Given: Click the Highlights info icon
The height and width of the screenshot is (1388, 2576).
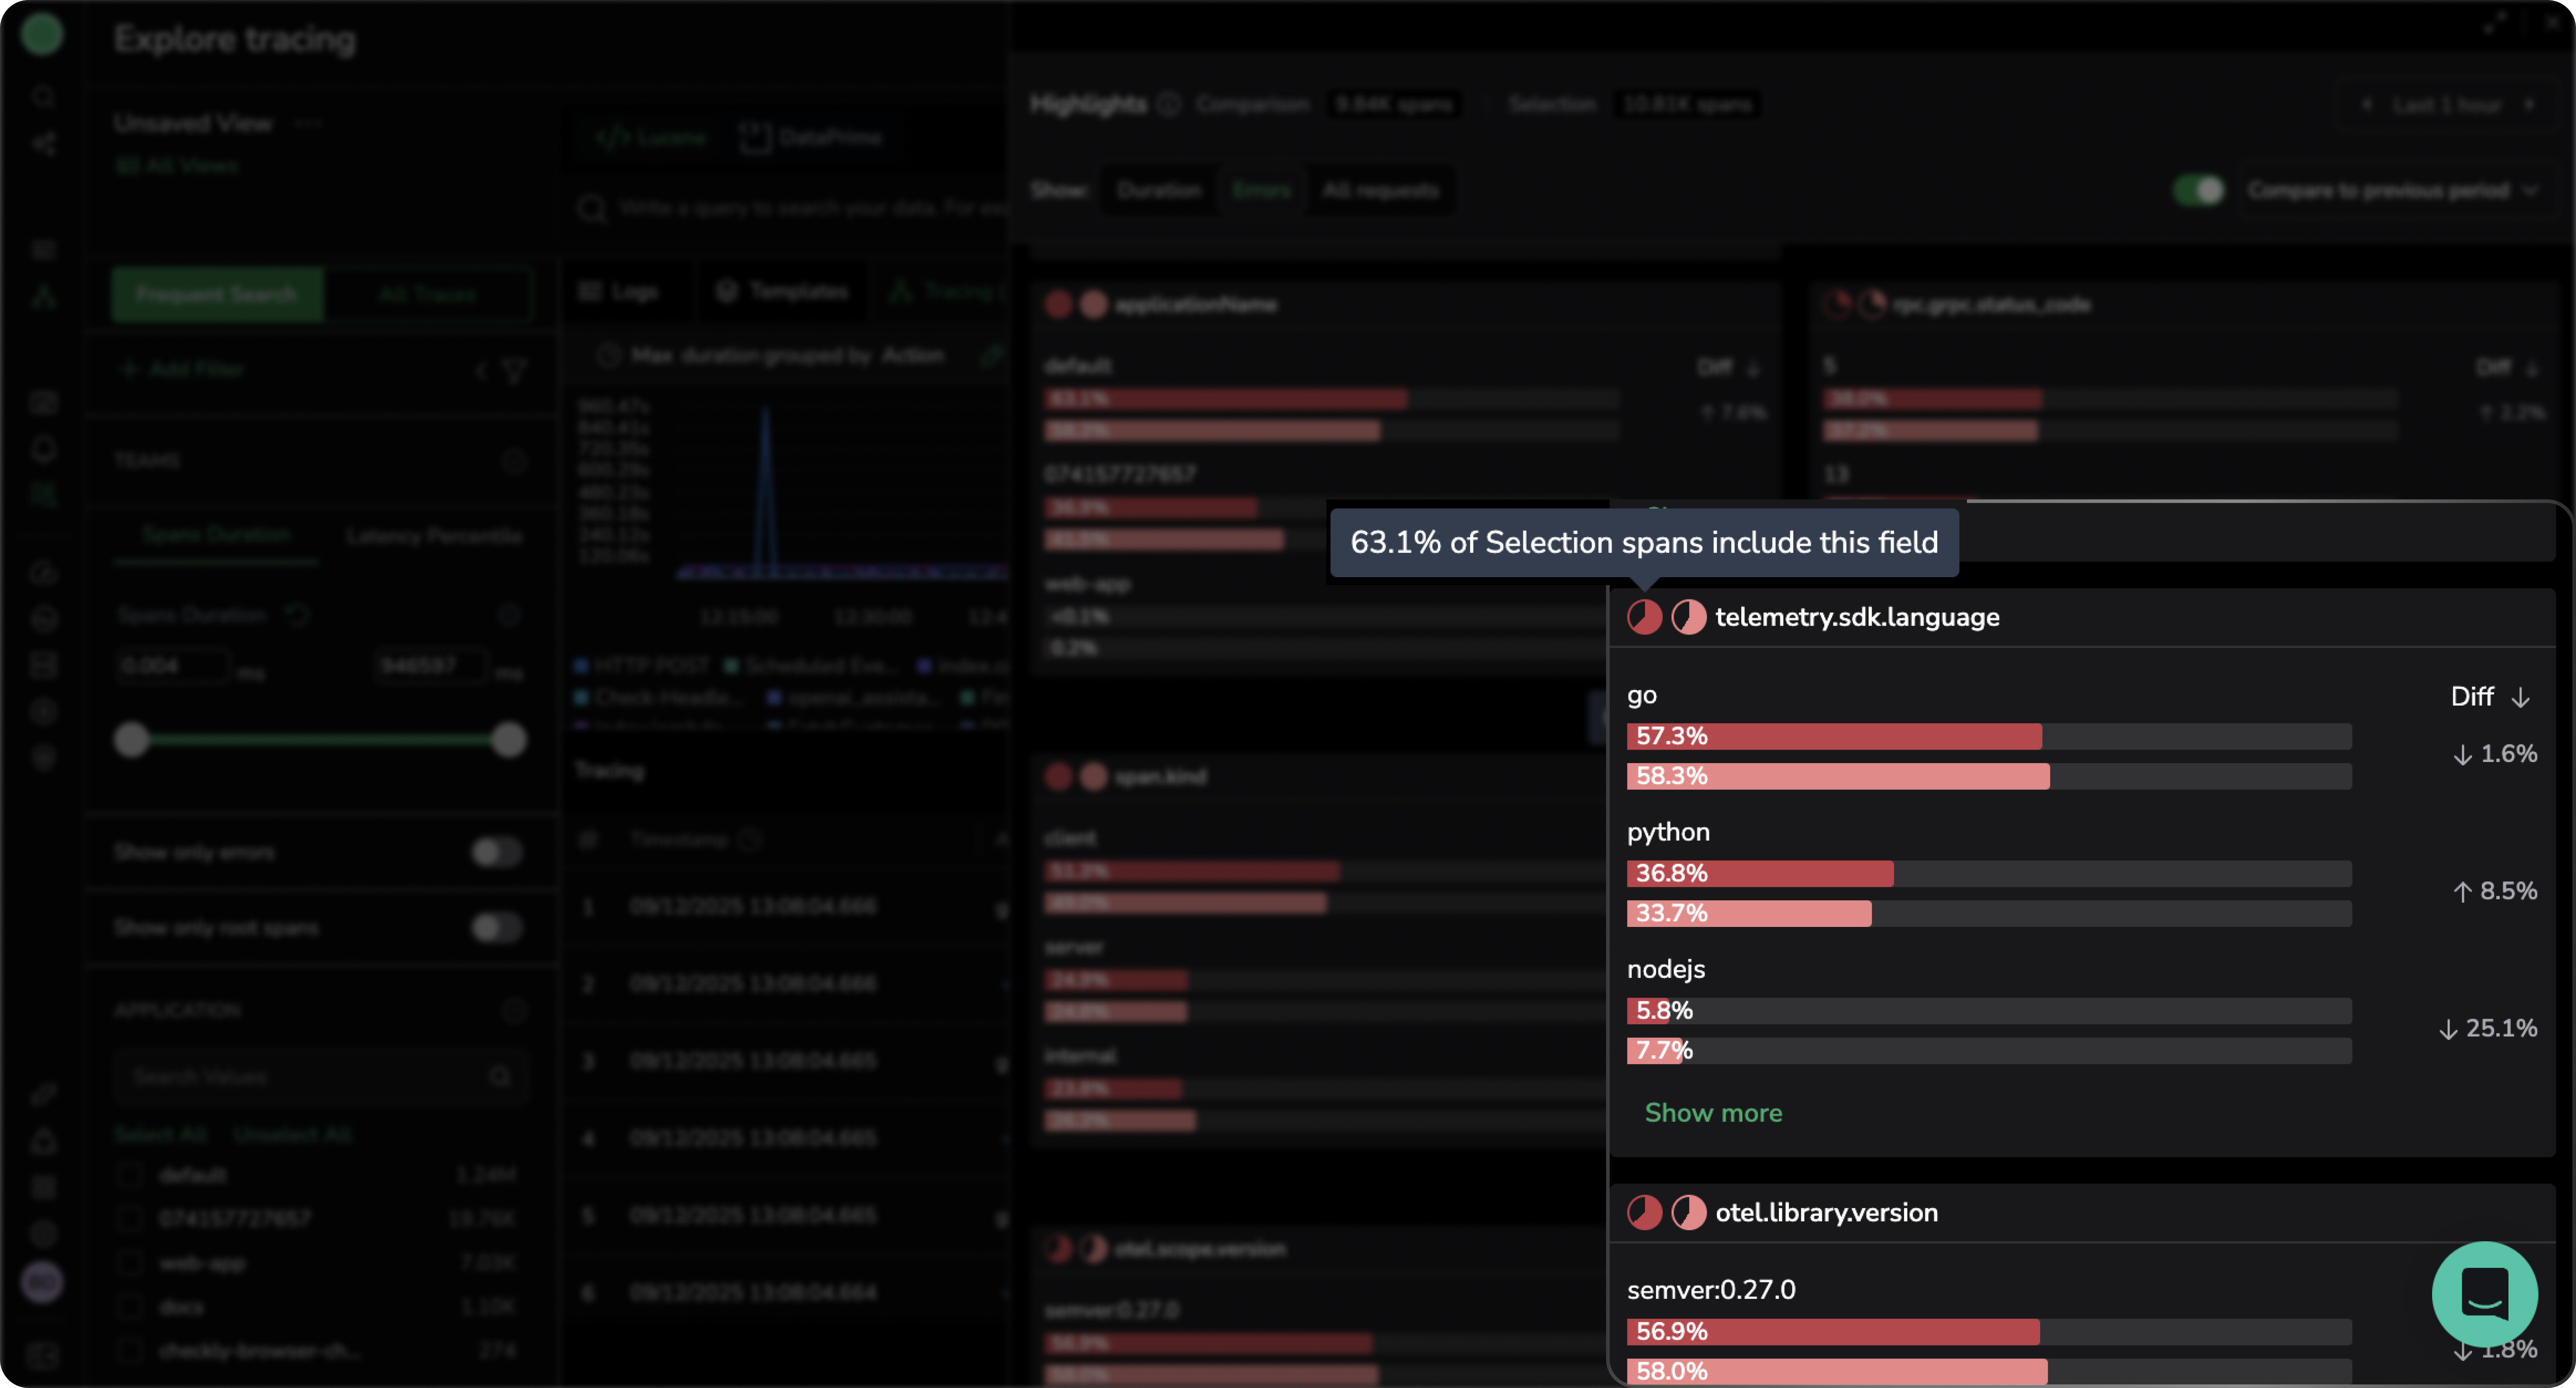Looking at the screenshot, I should coord(1168,104).
